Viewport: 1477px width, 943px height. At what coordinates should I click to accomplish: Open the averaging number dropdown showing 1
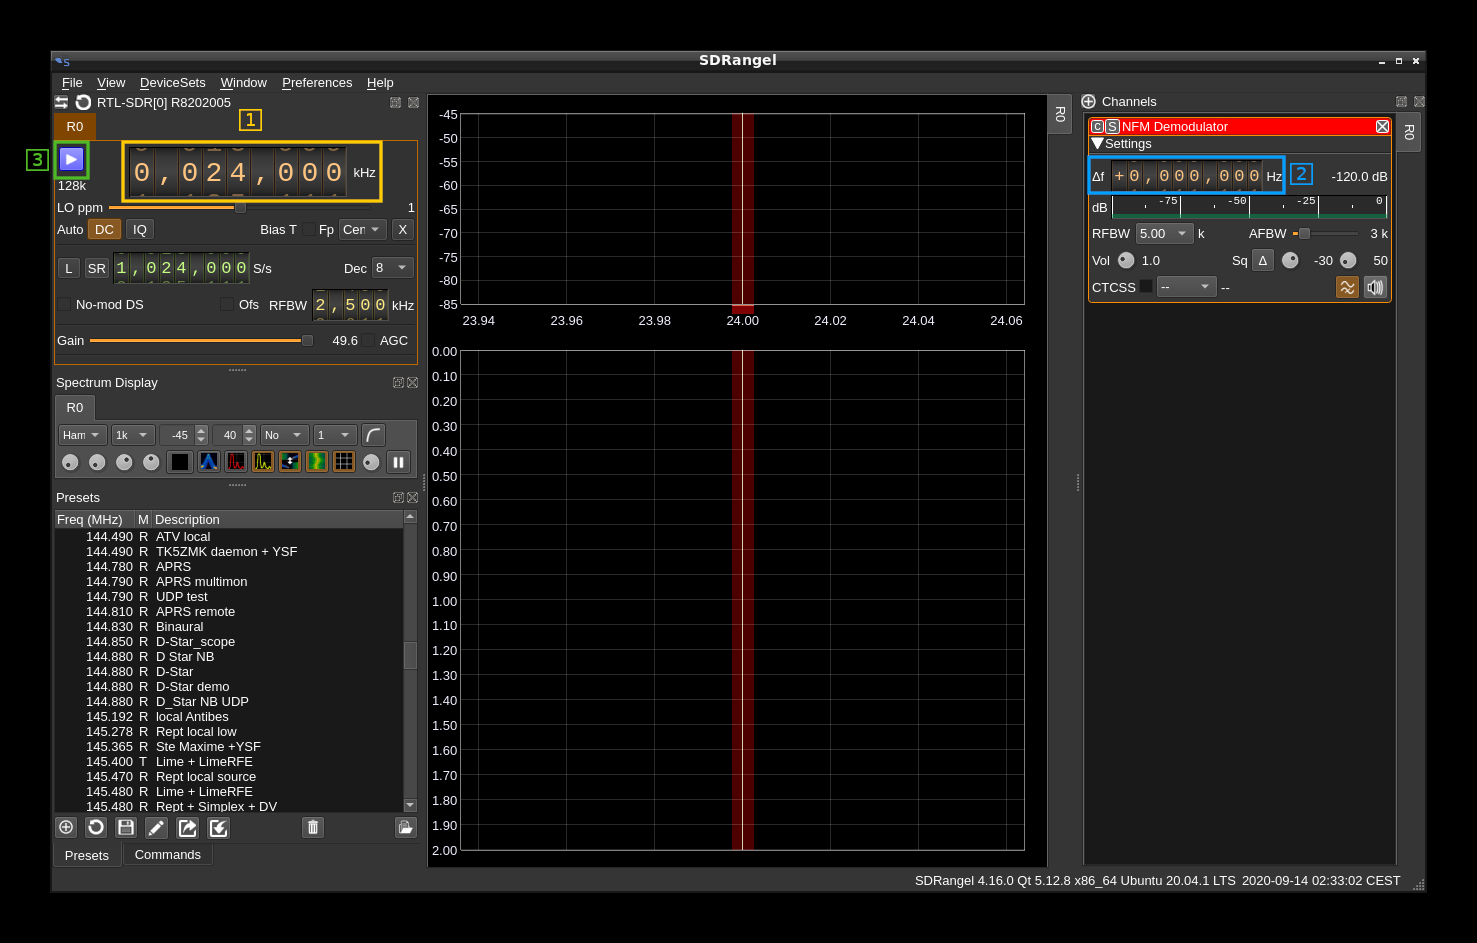[335, 435]
